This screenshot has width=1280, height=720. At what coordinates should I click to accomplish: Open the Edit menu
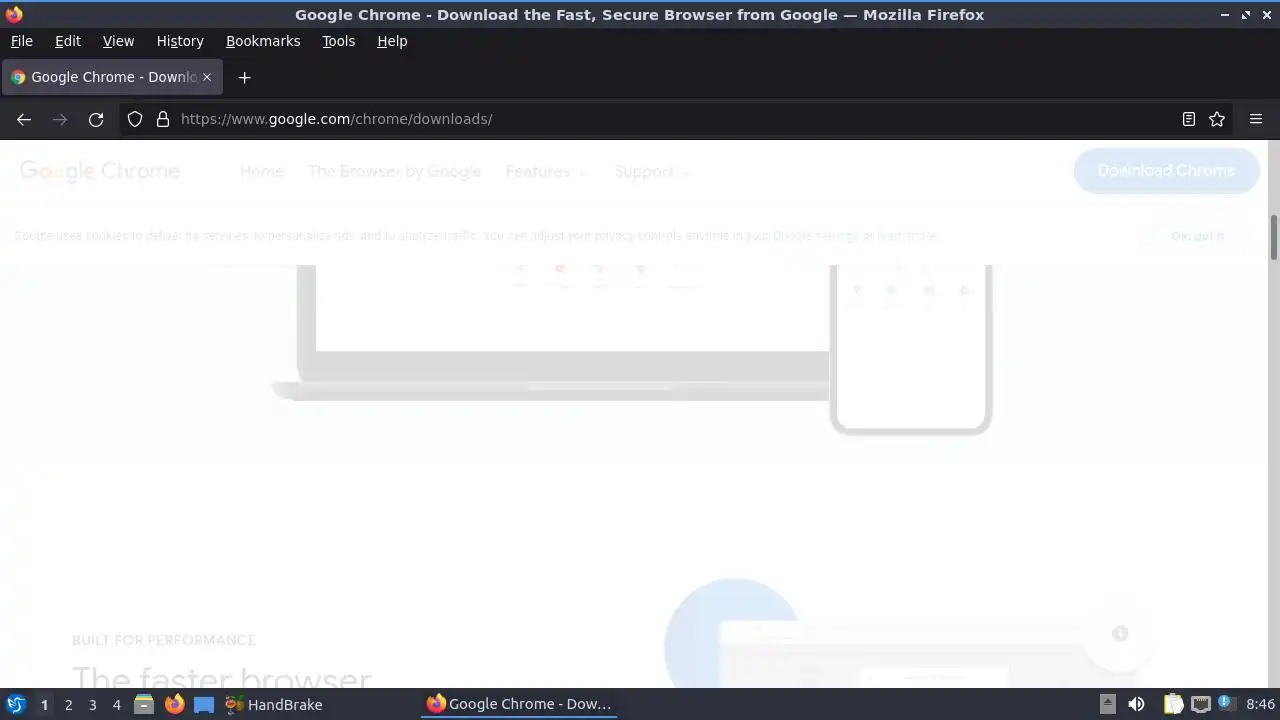[68, 41]
